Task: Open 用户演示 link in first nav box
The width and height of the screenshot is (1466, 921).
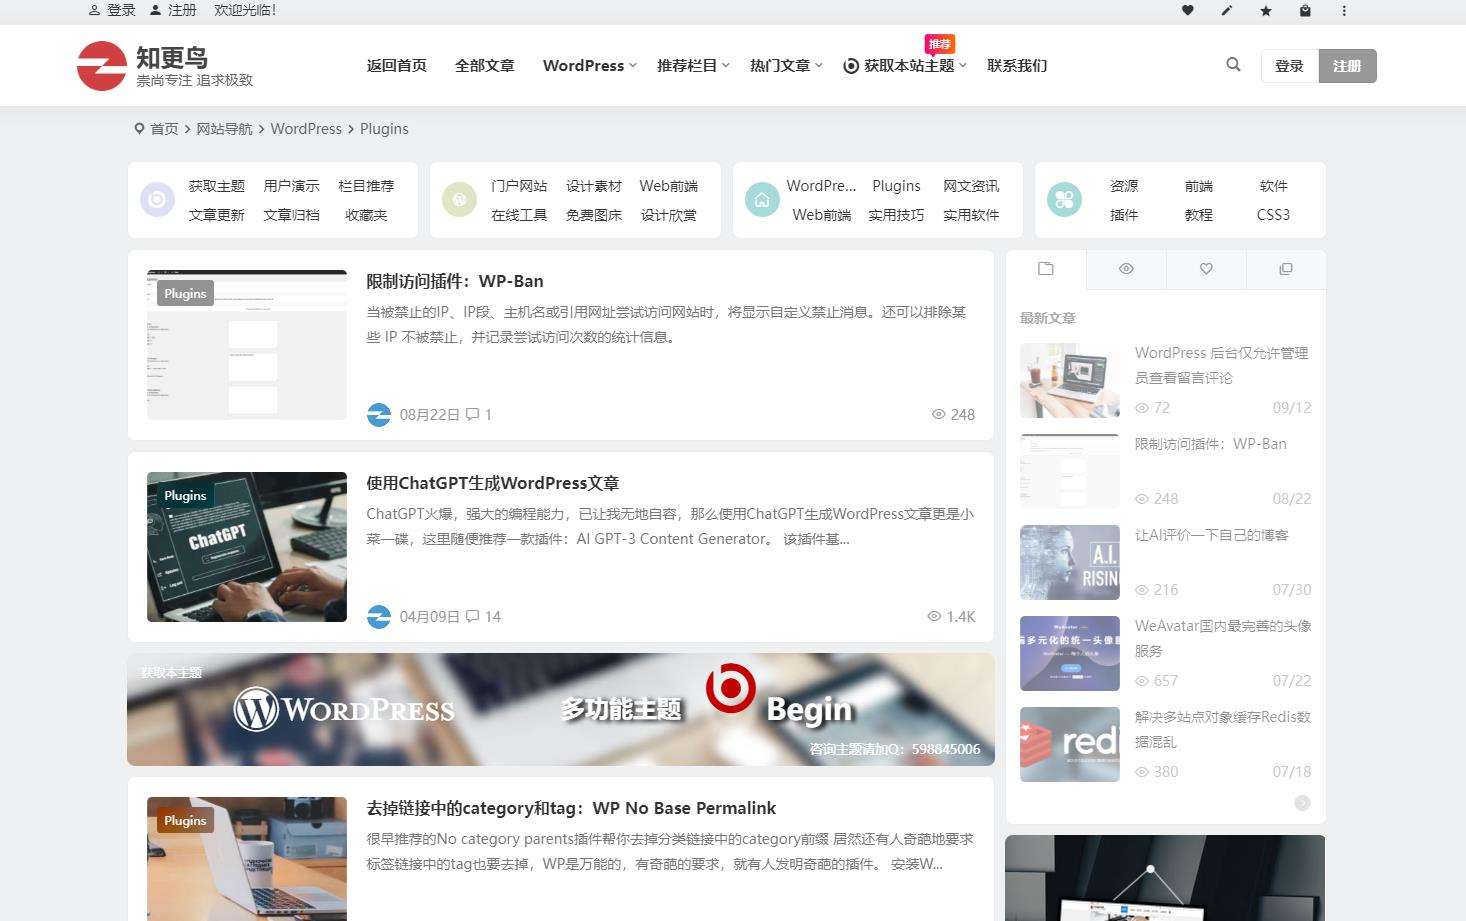Action: pos(291,186)
